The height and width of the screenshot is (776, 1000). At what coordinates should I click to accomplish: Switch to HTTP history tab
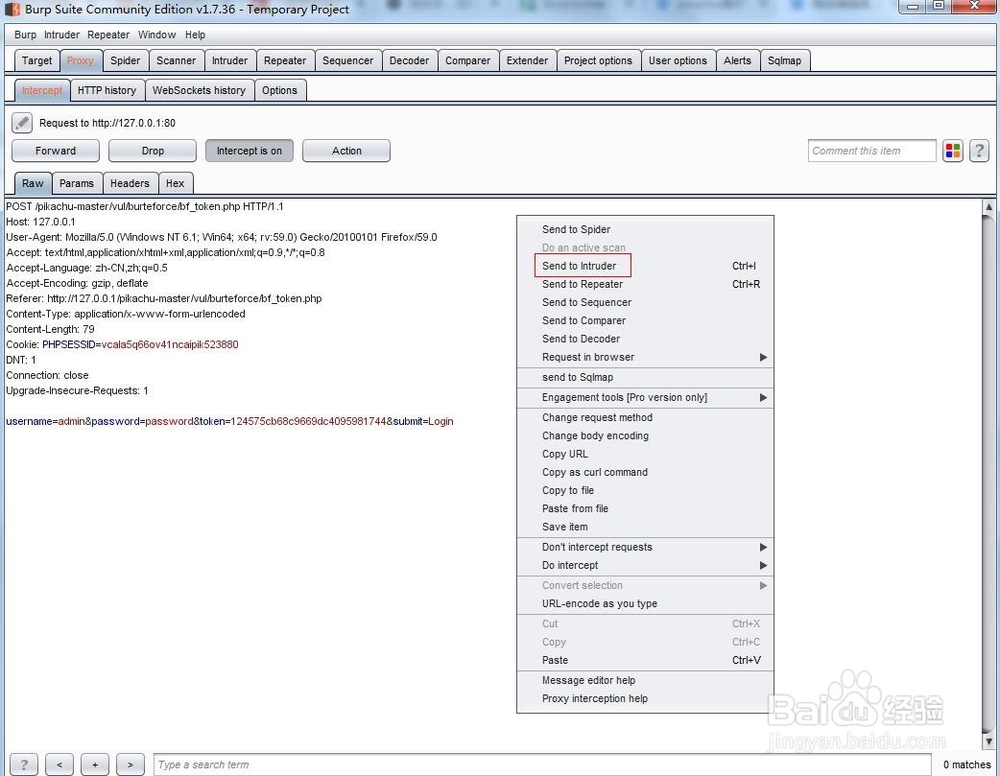pyautogui.click(x=107, y=91)
